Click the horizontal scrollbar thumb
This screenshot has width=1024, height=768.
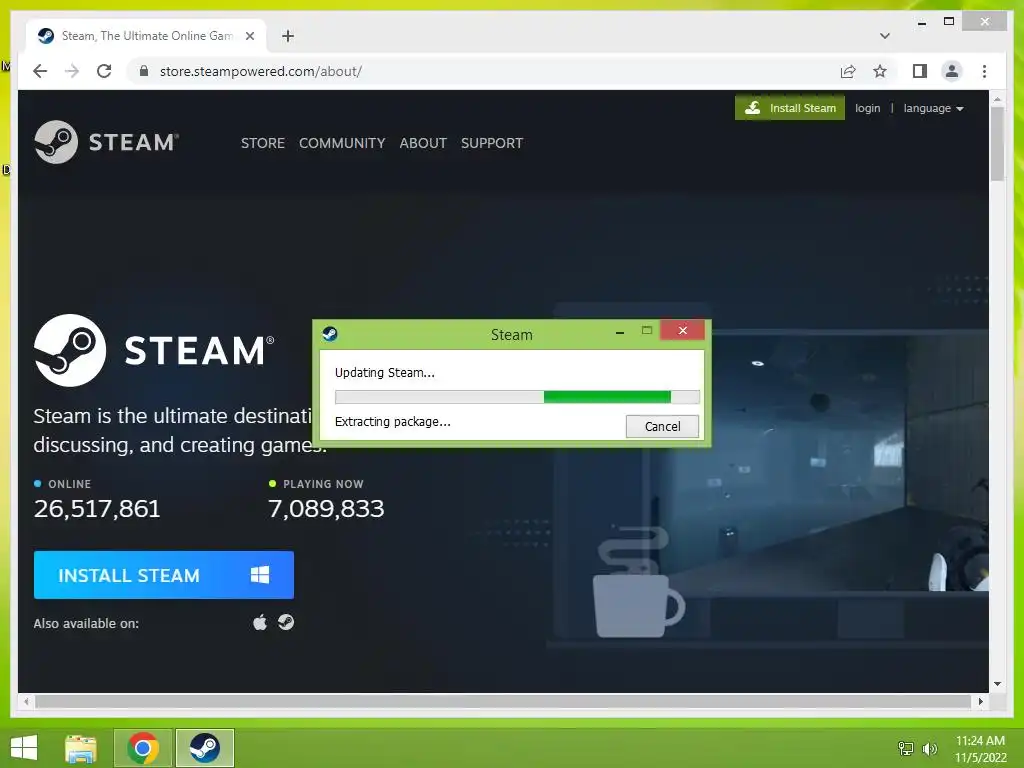503,701
